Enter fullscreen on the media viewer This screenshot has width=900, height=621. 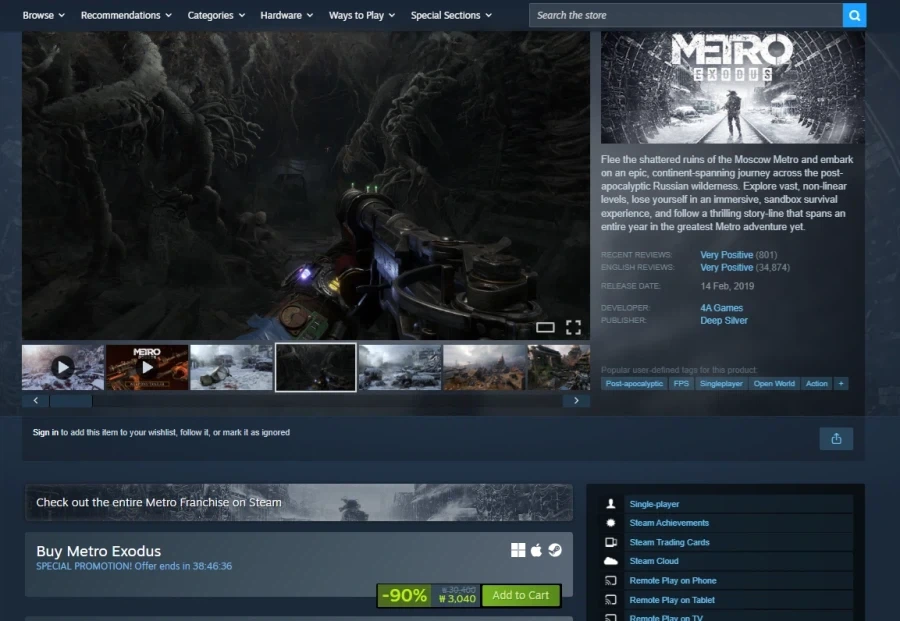(x=573, y=327)
